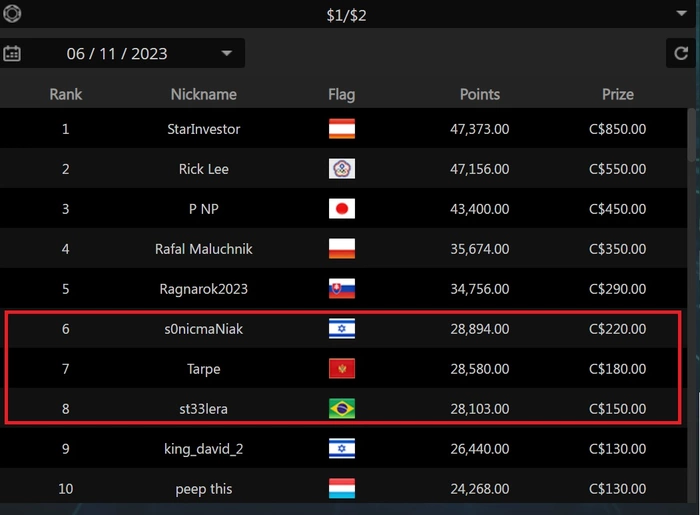The width and height of the screenshot is (700, 515).
Task: Click the flag beside peep this
Action: tap(342, 489)
